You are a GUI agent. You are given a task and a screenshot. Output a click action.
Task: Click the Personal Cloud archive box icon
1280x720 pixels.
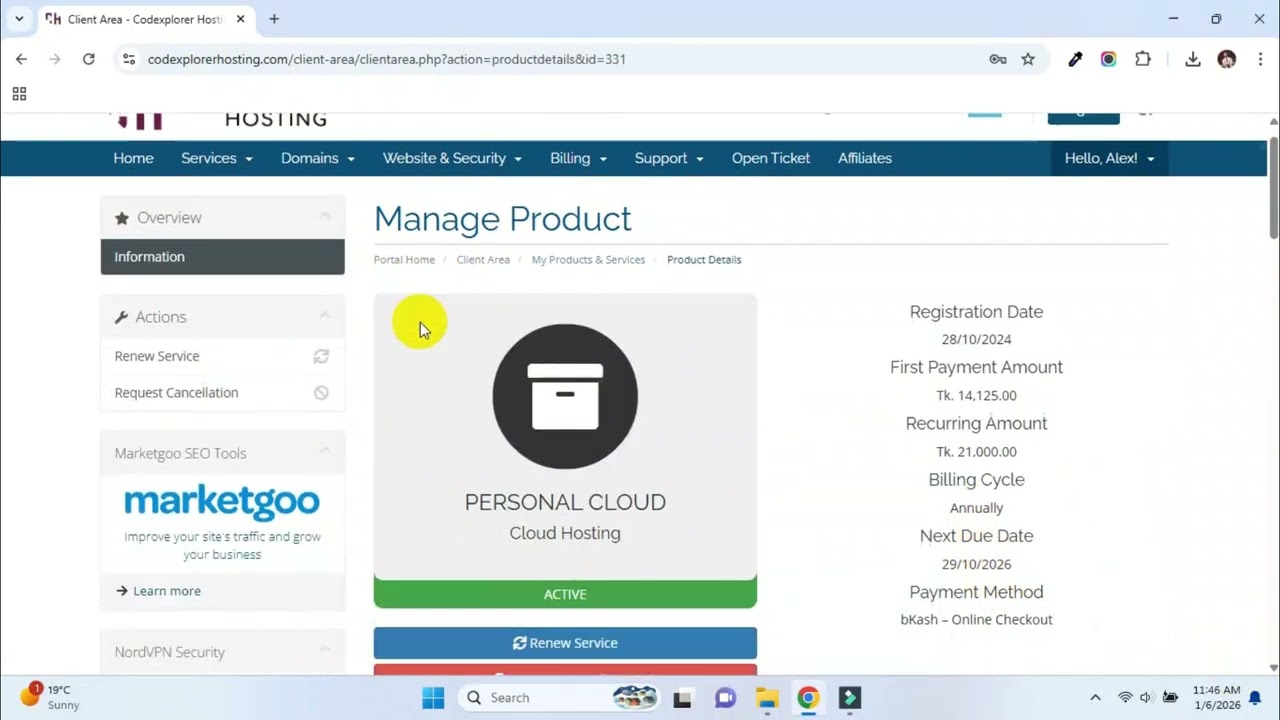pyautogui.click(x=565, y=396)
